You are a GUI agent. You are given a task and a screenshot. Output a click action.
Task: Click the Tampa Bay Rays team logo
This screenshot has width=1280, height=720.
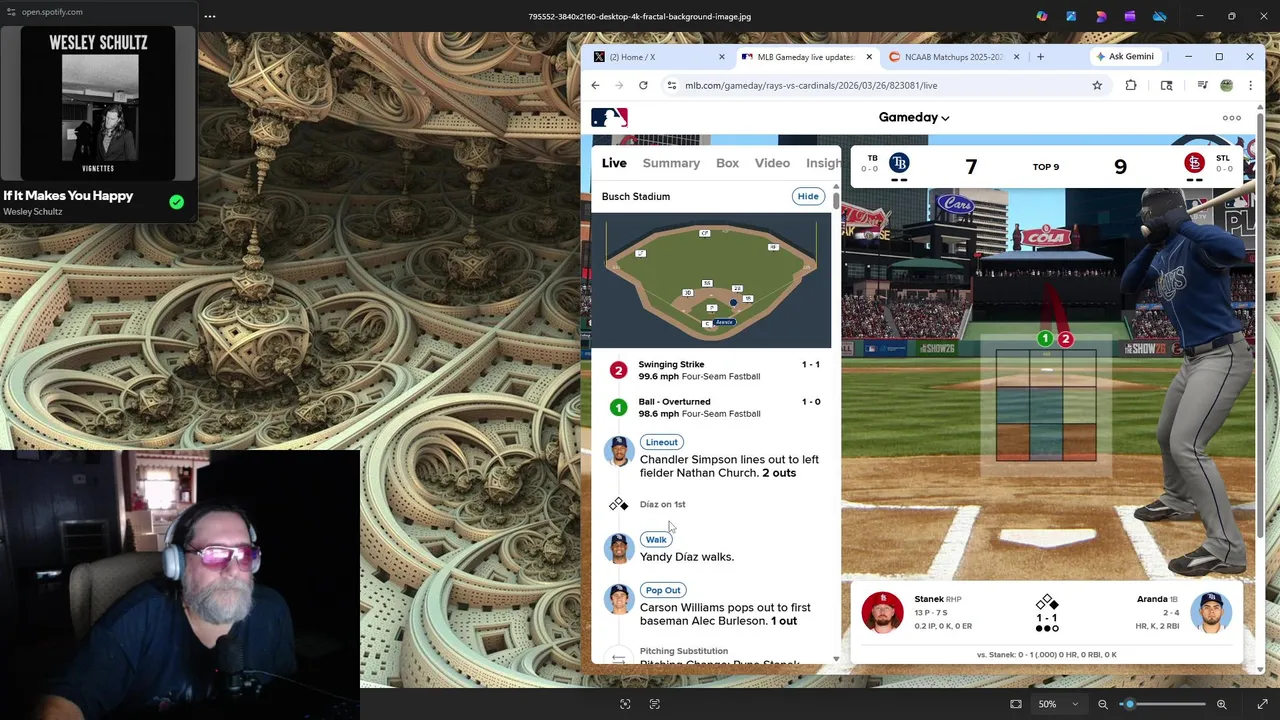click(899, 163)
